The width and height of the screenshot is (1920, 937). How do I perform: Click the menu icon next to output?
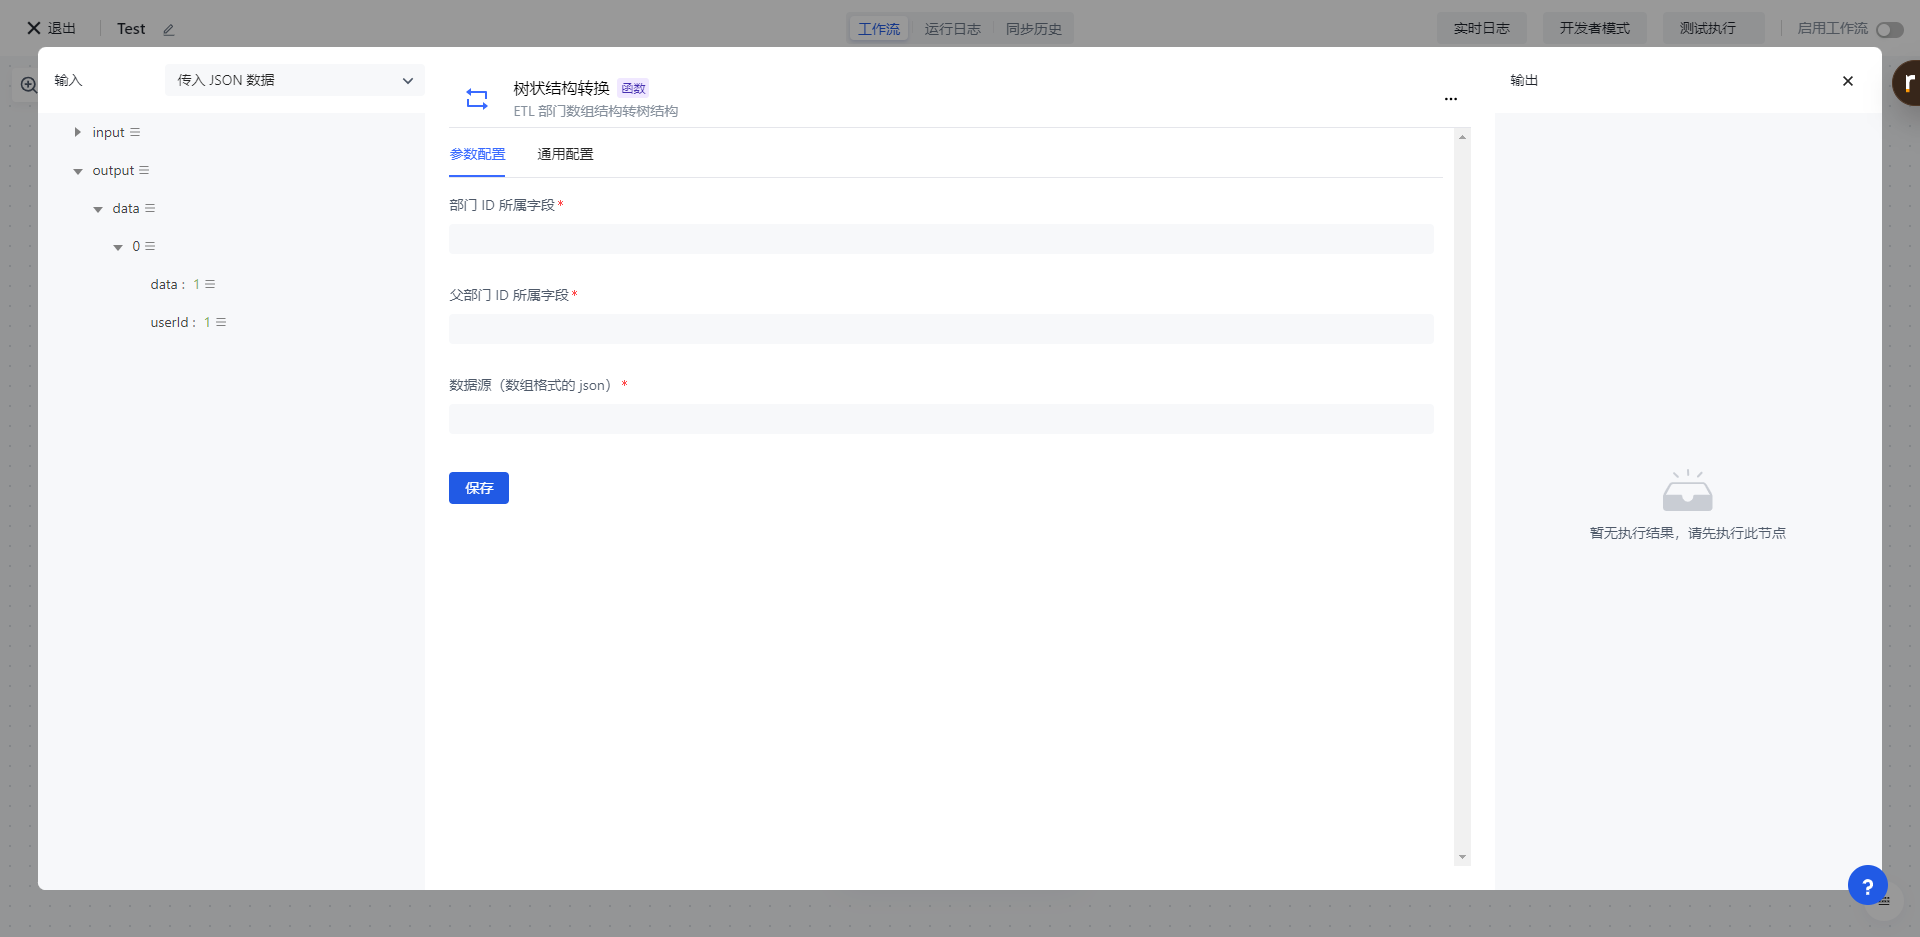(x=144, y=171)
